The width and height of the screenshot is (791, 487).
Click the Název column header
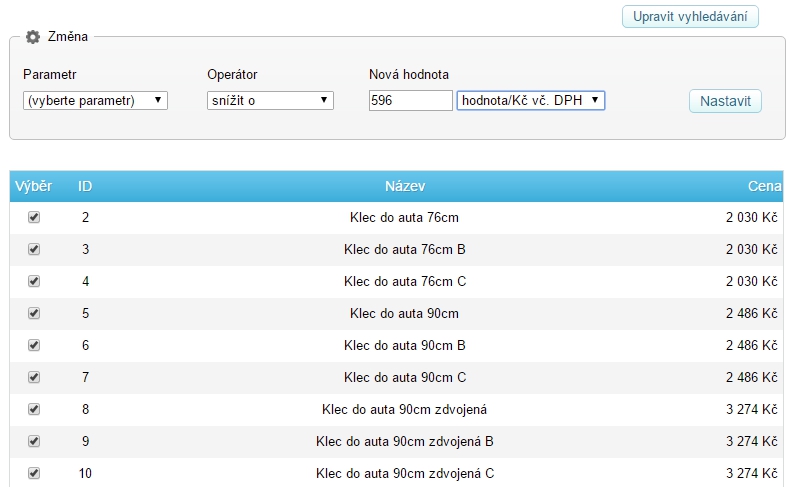point(405,186)
